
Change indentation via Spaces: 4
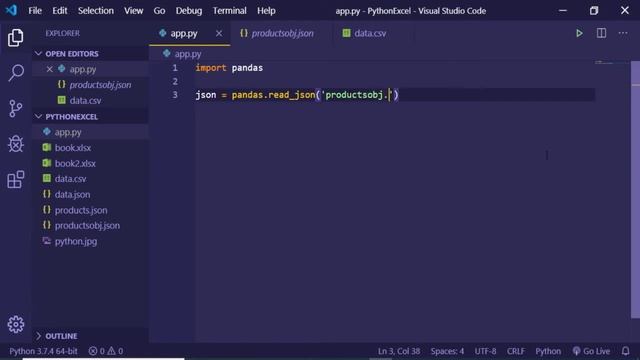tap(447, 351)
